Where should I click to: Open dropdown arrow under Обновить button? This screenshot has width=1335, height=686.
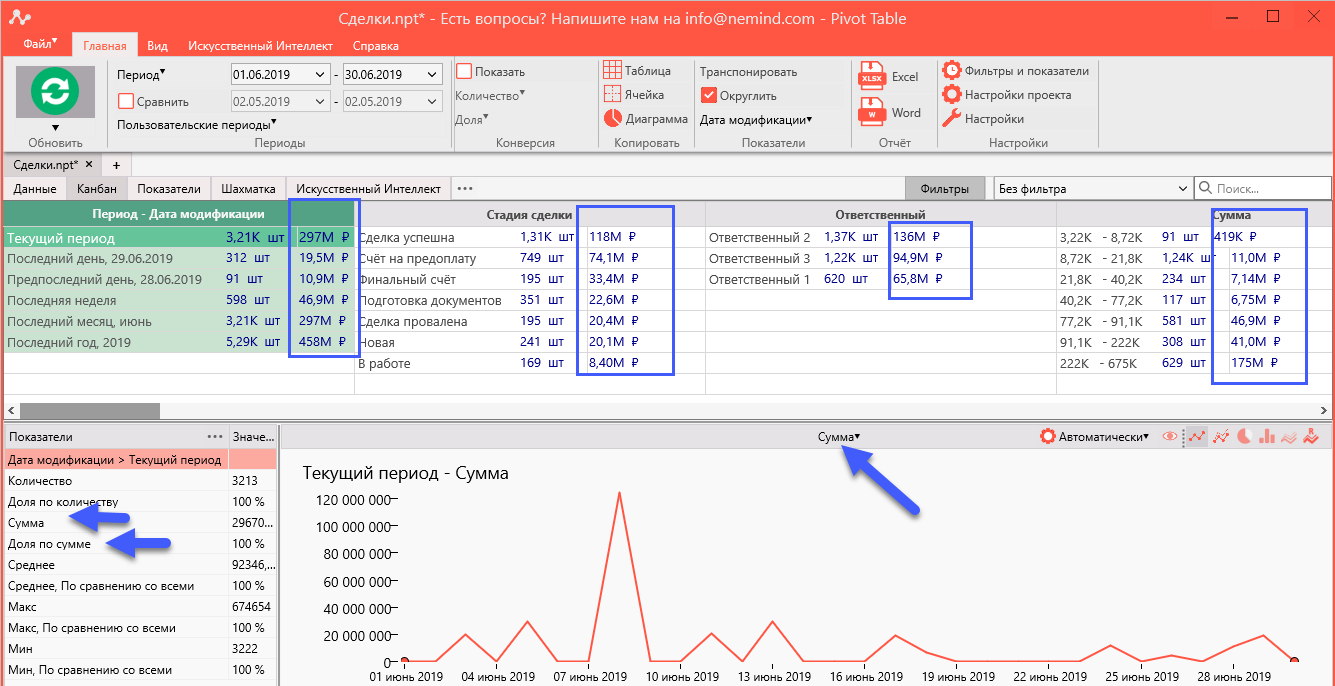click(x=55, y=127)
